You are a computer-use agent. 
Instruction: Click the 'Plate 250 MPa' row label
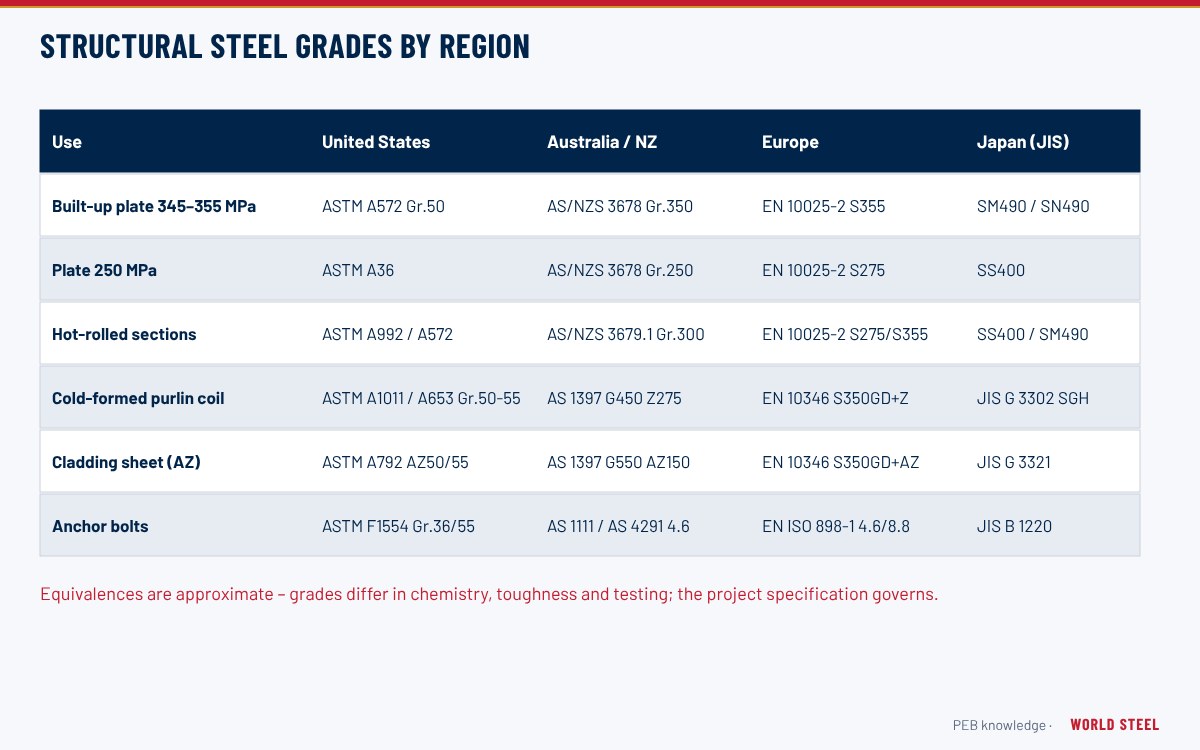click(x=104, y=270)
